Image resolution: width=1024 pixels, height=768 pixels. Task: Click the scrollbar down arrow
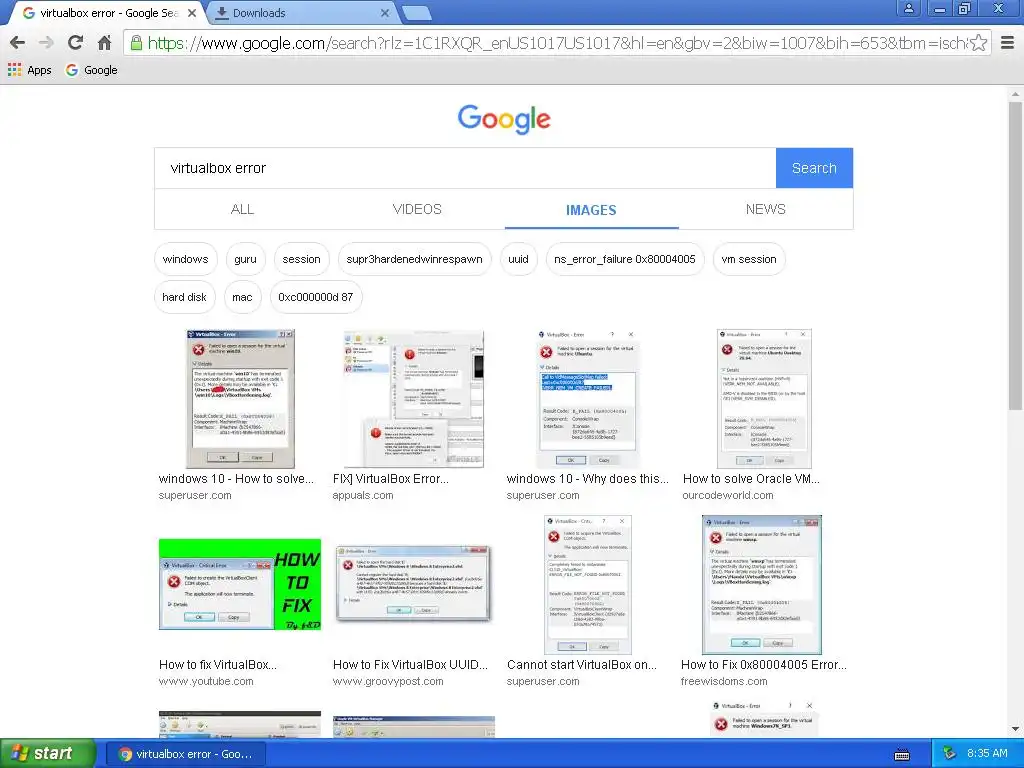point(1015,729)
